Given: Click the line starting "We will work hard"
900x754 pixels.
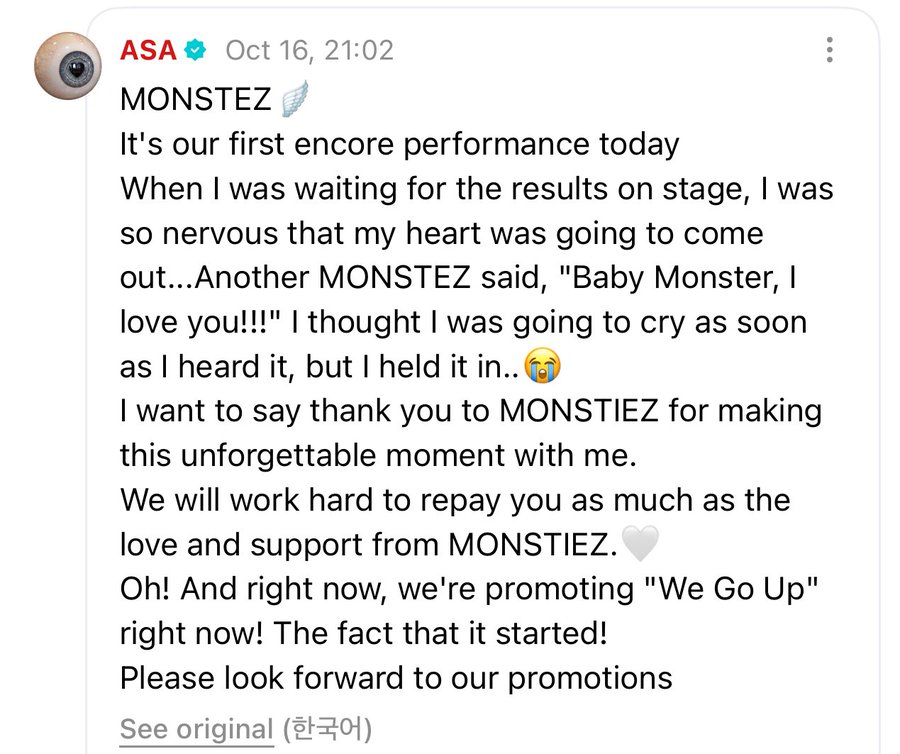Looking at the screenshot, I should (x=455, y=500).
